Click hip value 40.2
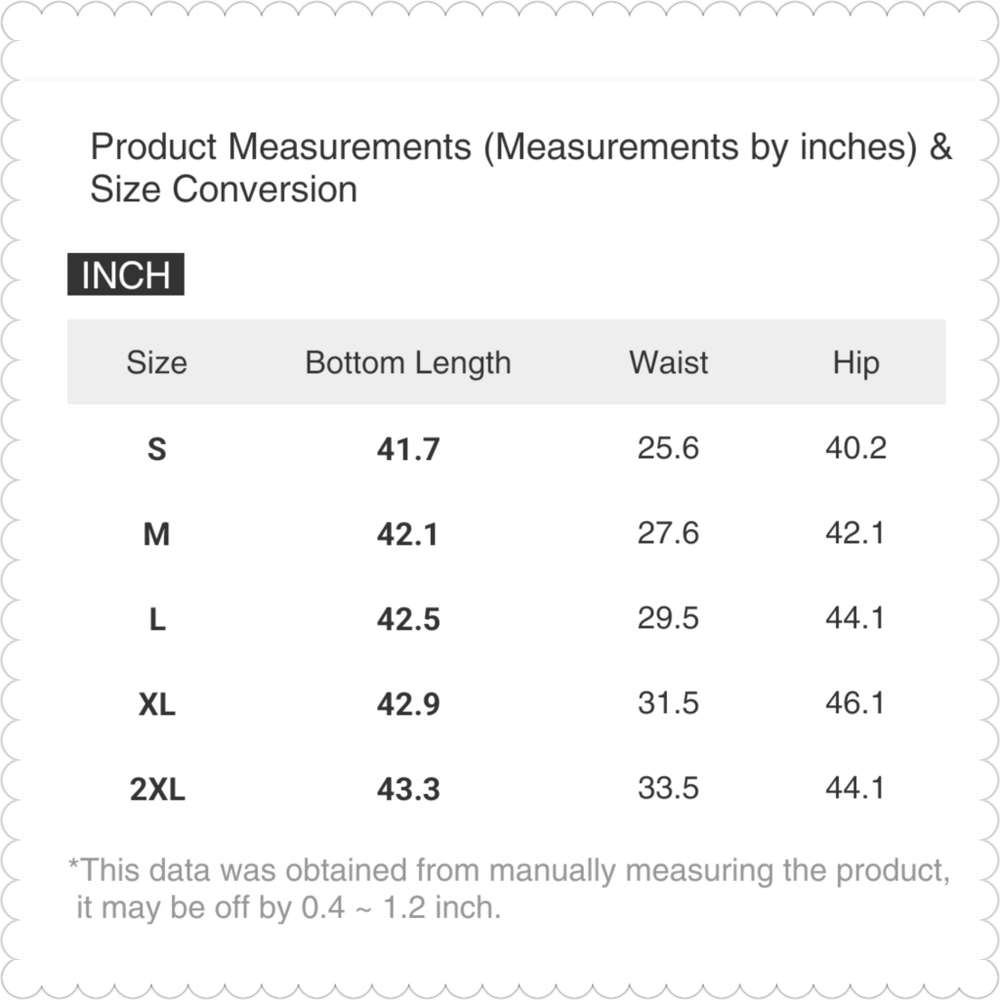 (x=856, y=448)
